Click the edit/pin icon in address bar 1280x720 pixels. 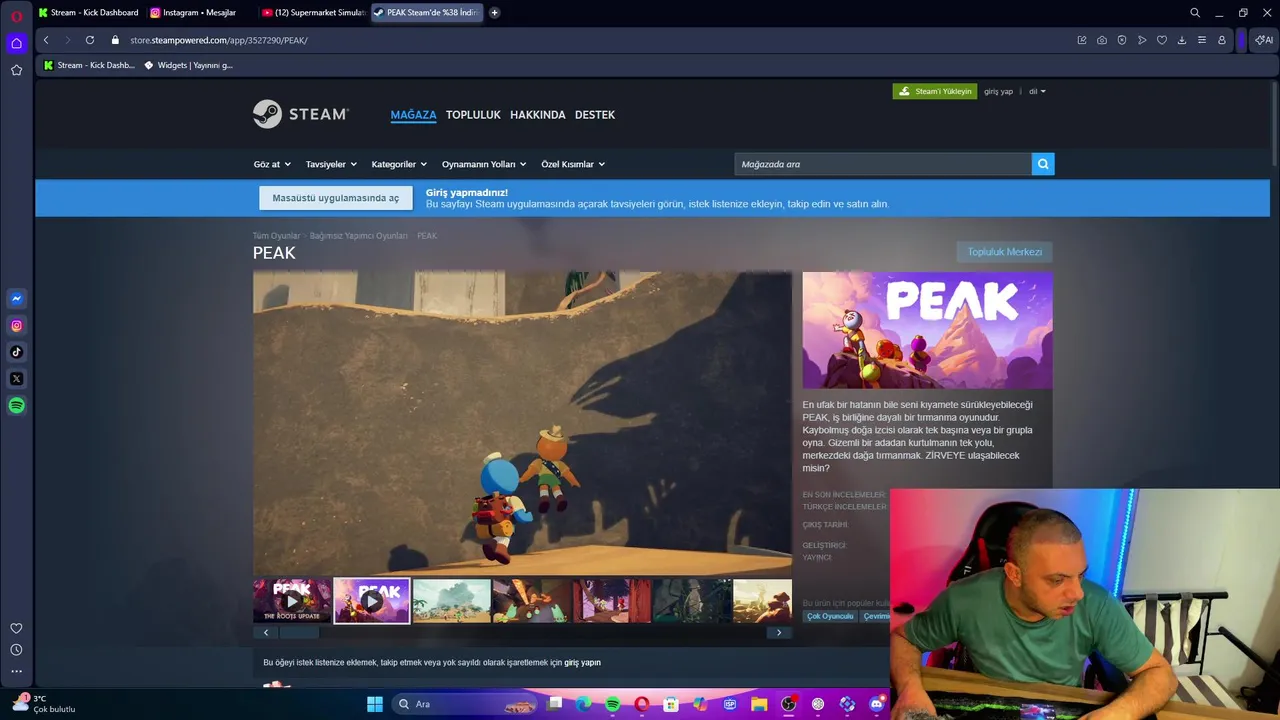pyautogui.click(x=1082, y=40)
